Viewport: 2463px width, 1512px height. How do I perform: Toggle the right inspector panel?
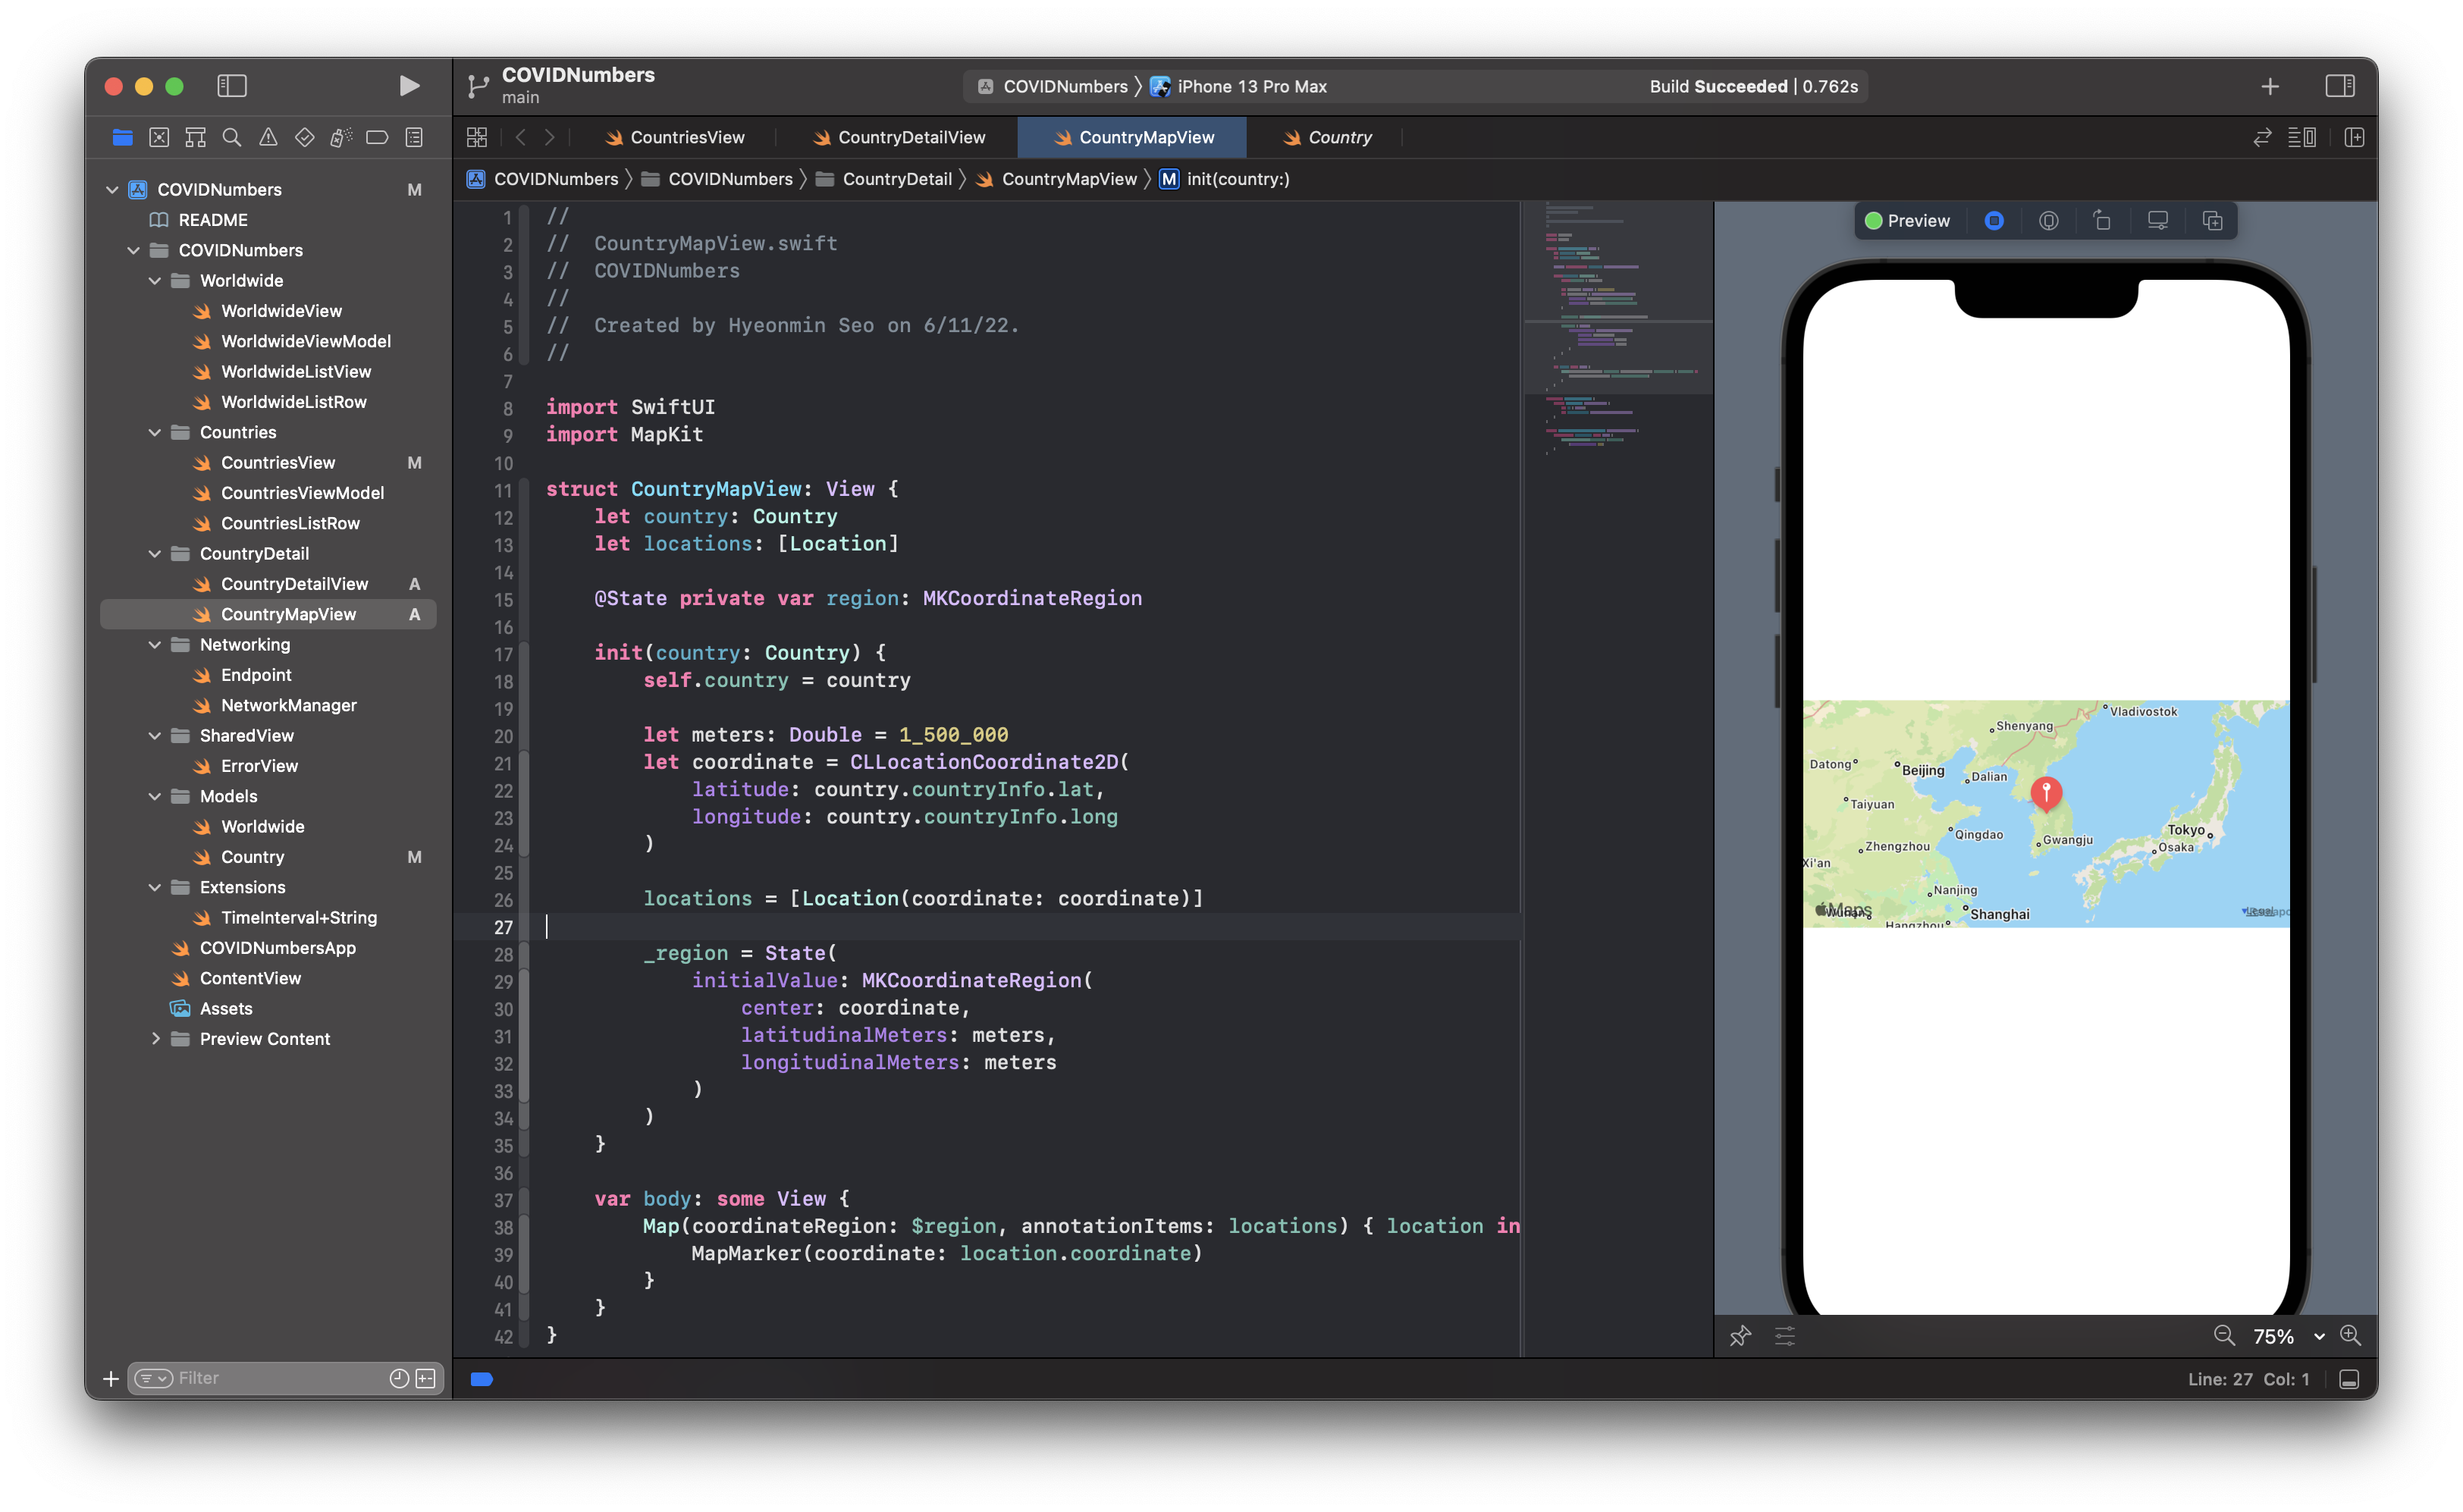point(2339,86)
